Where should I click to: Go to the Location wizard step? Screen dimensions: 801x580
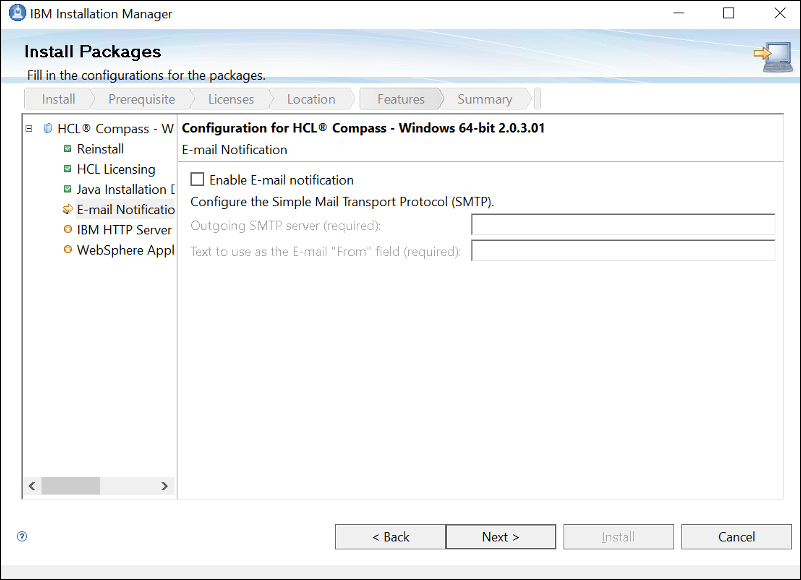click(x=311, y=99)
